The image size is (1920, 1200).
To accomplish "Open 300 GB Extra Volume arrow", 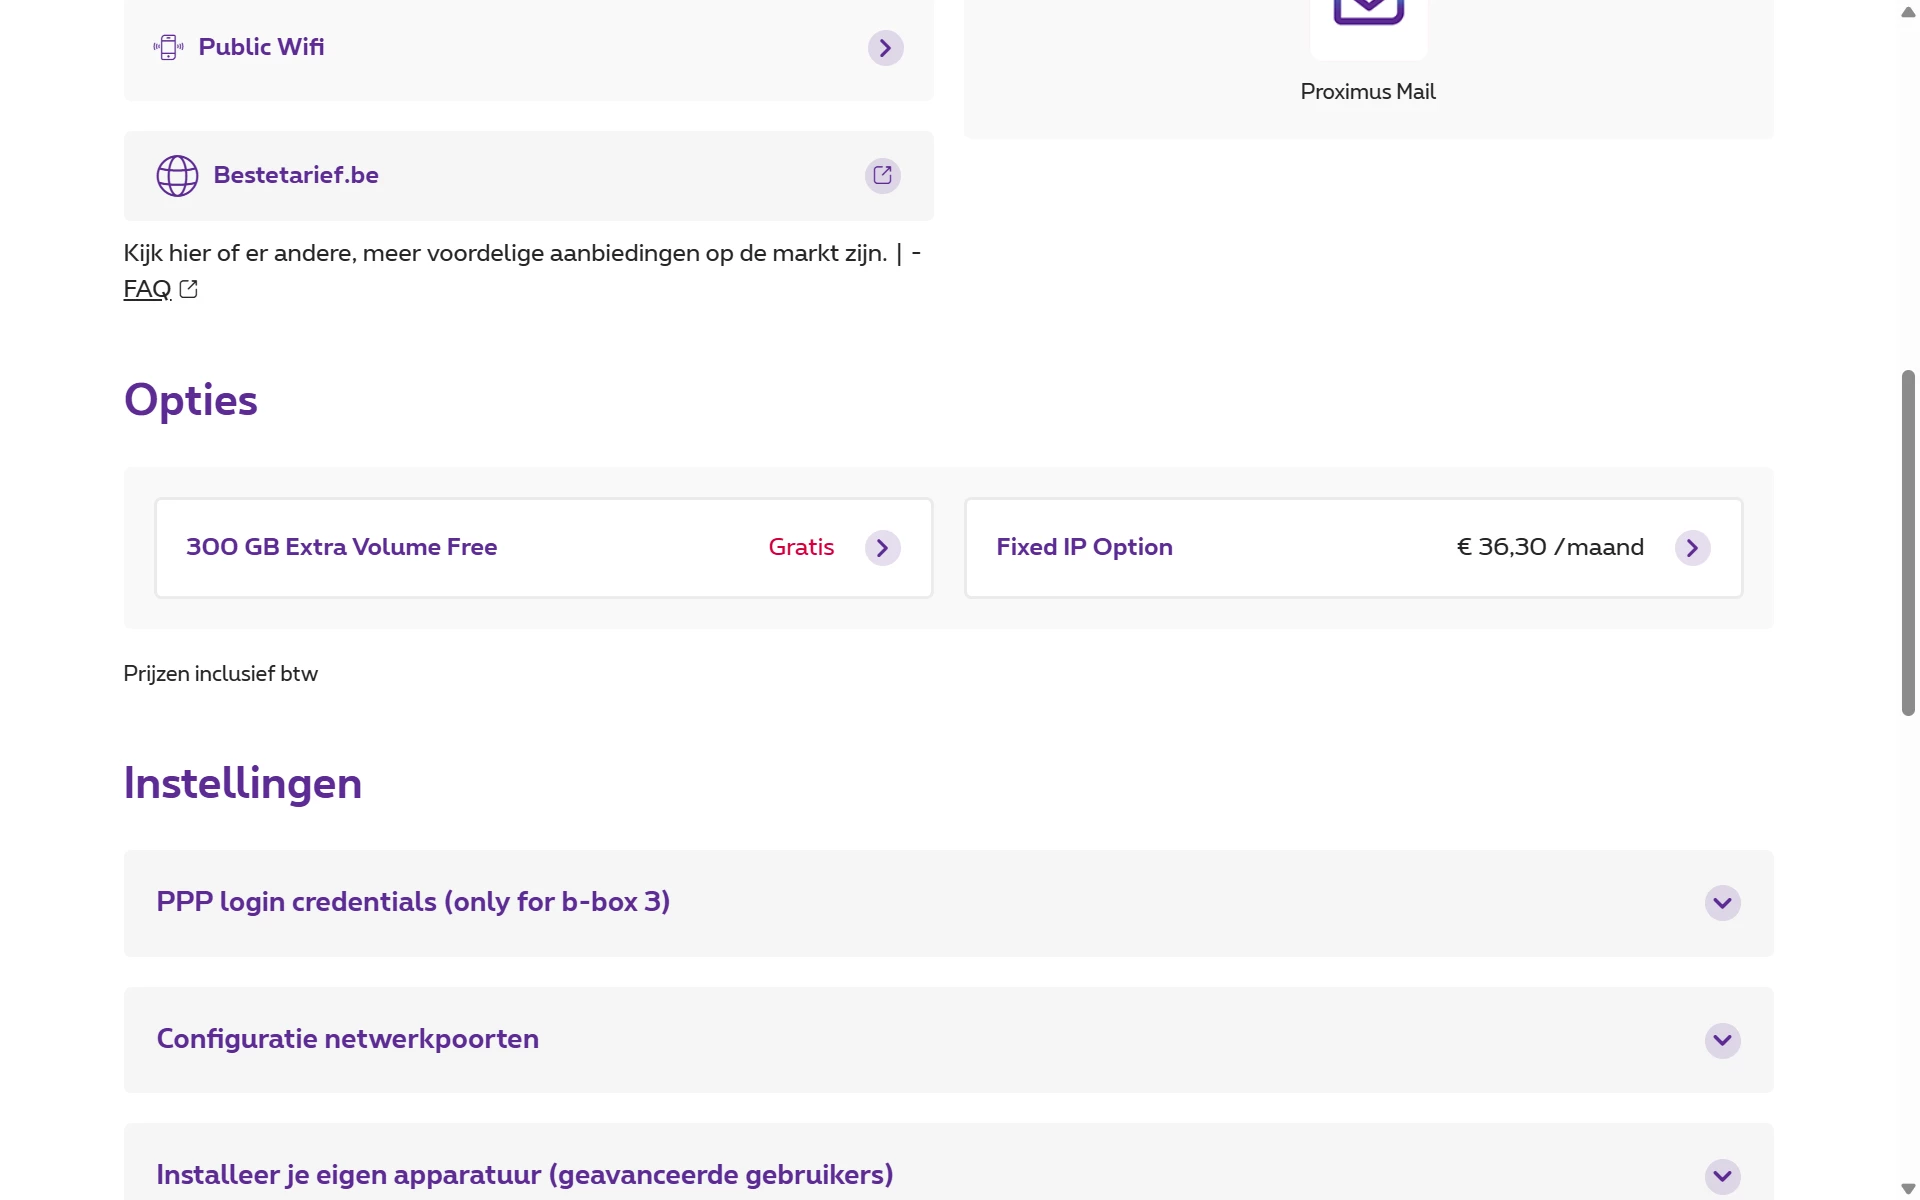I will 882,548.
